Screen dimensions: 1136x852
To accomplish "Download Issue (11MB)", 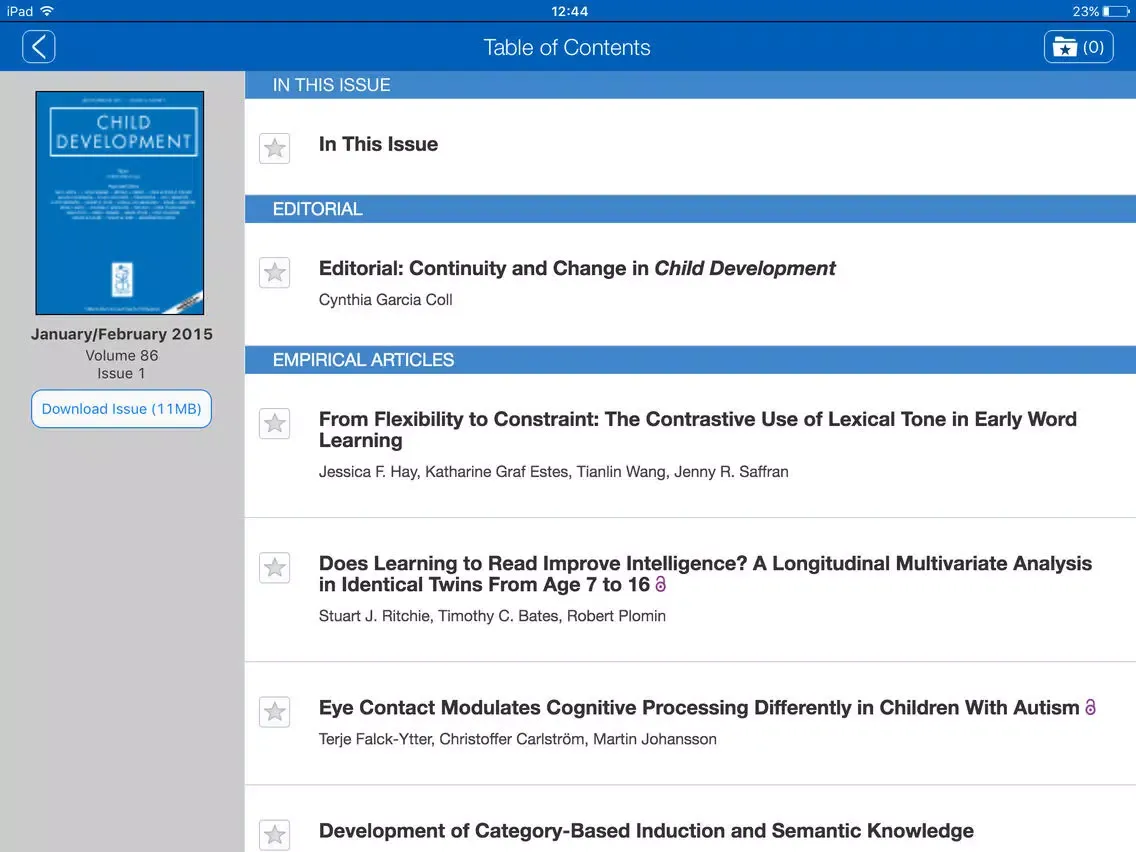I will tap(121, 409).
